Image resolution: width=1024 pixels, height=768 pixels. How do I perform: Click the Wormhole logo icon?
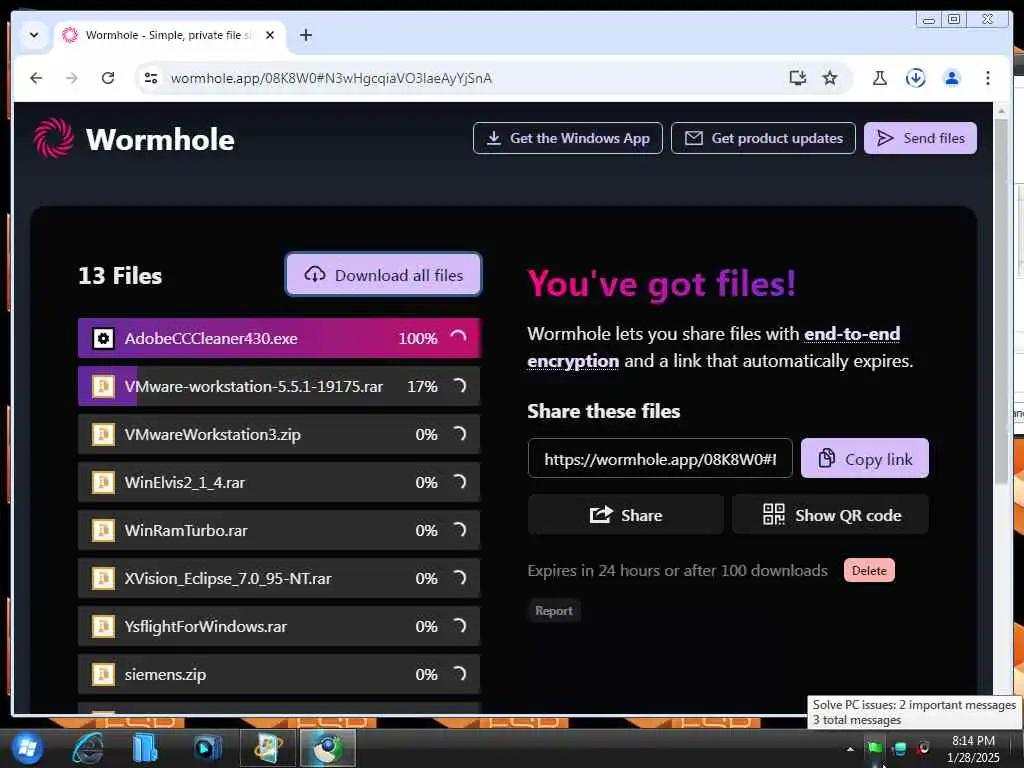click(54, 138)
